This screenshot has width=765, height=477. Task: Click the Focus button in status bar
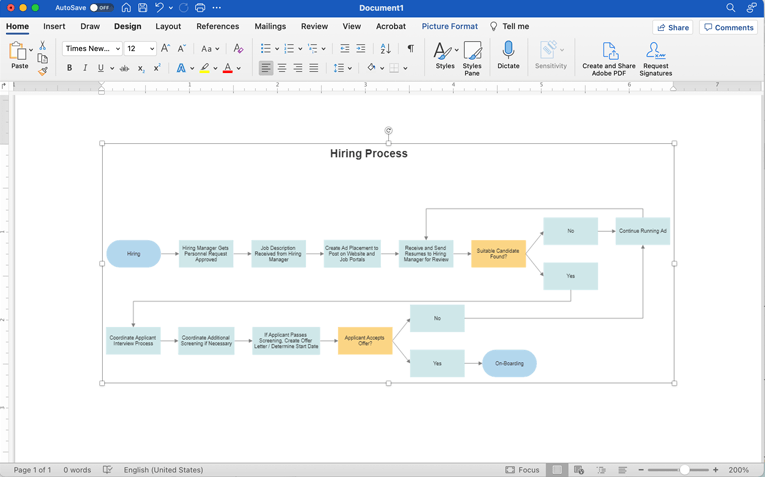pos(523,470)
